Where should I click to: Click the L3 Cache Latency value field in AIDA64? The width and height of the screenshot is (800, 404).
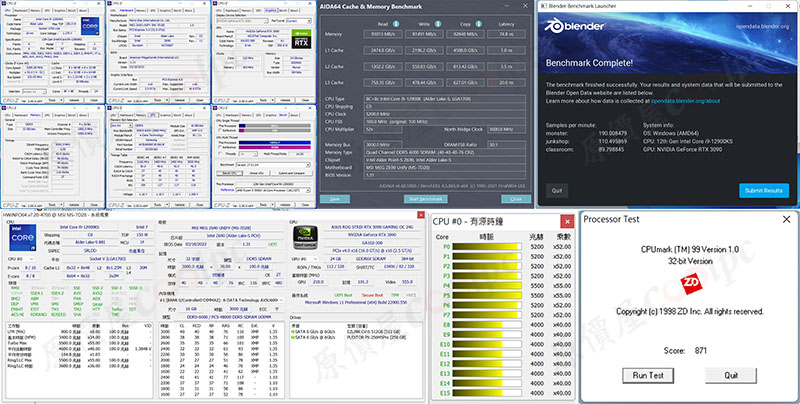pyautogui.click(x=507, y=83)
